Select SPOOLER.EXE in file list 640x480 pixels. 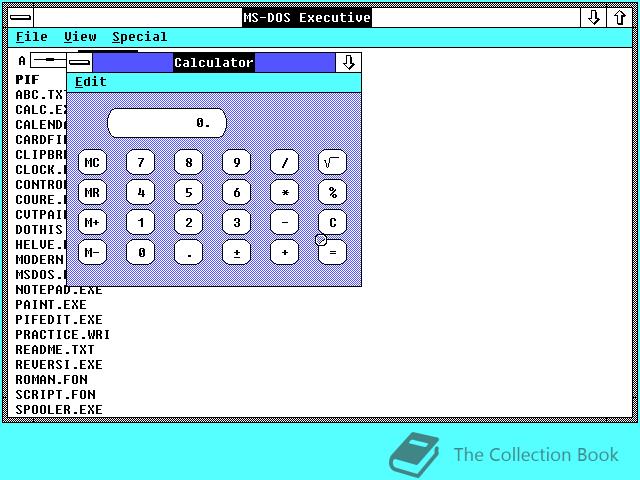(59, 409)
